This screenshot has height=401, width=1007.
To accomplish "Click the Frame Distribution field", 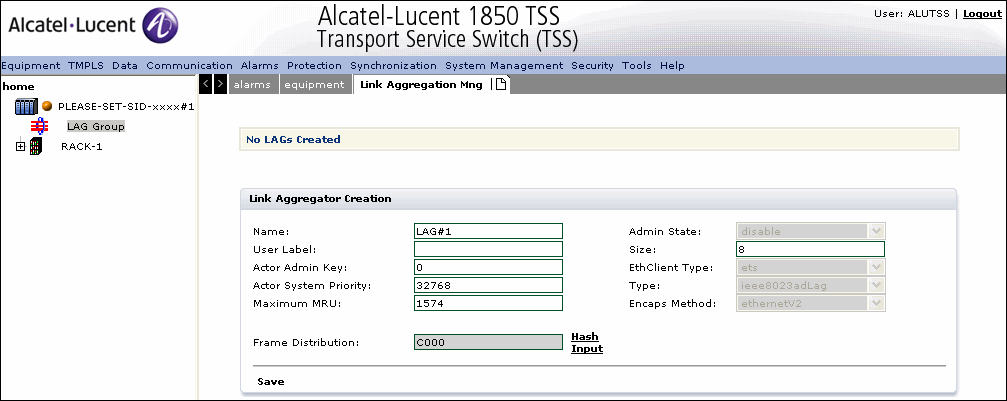I will point(488,343).
